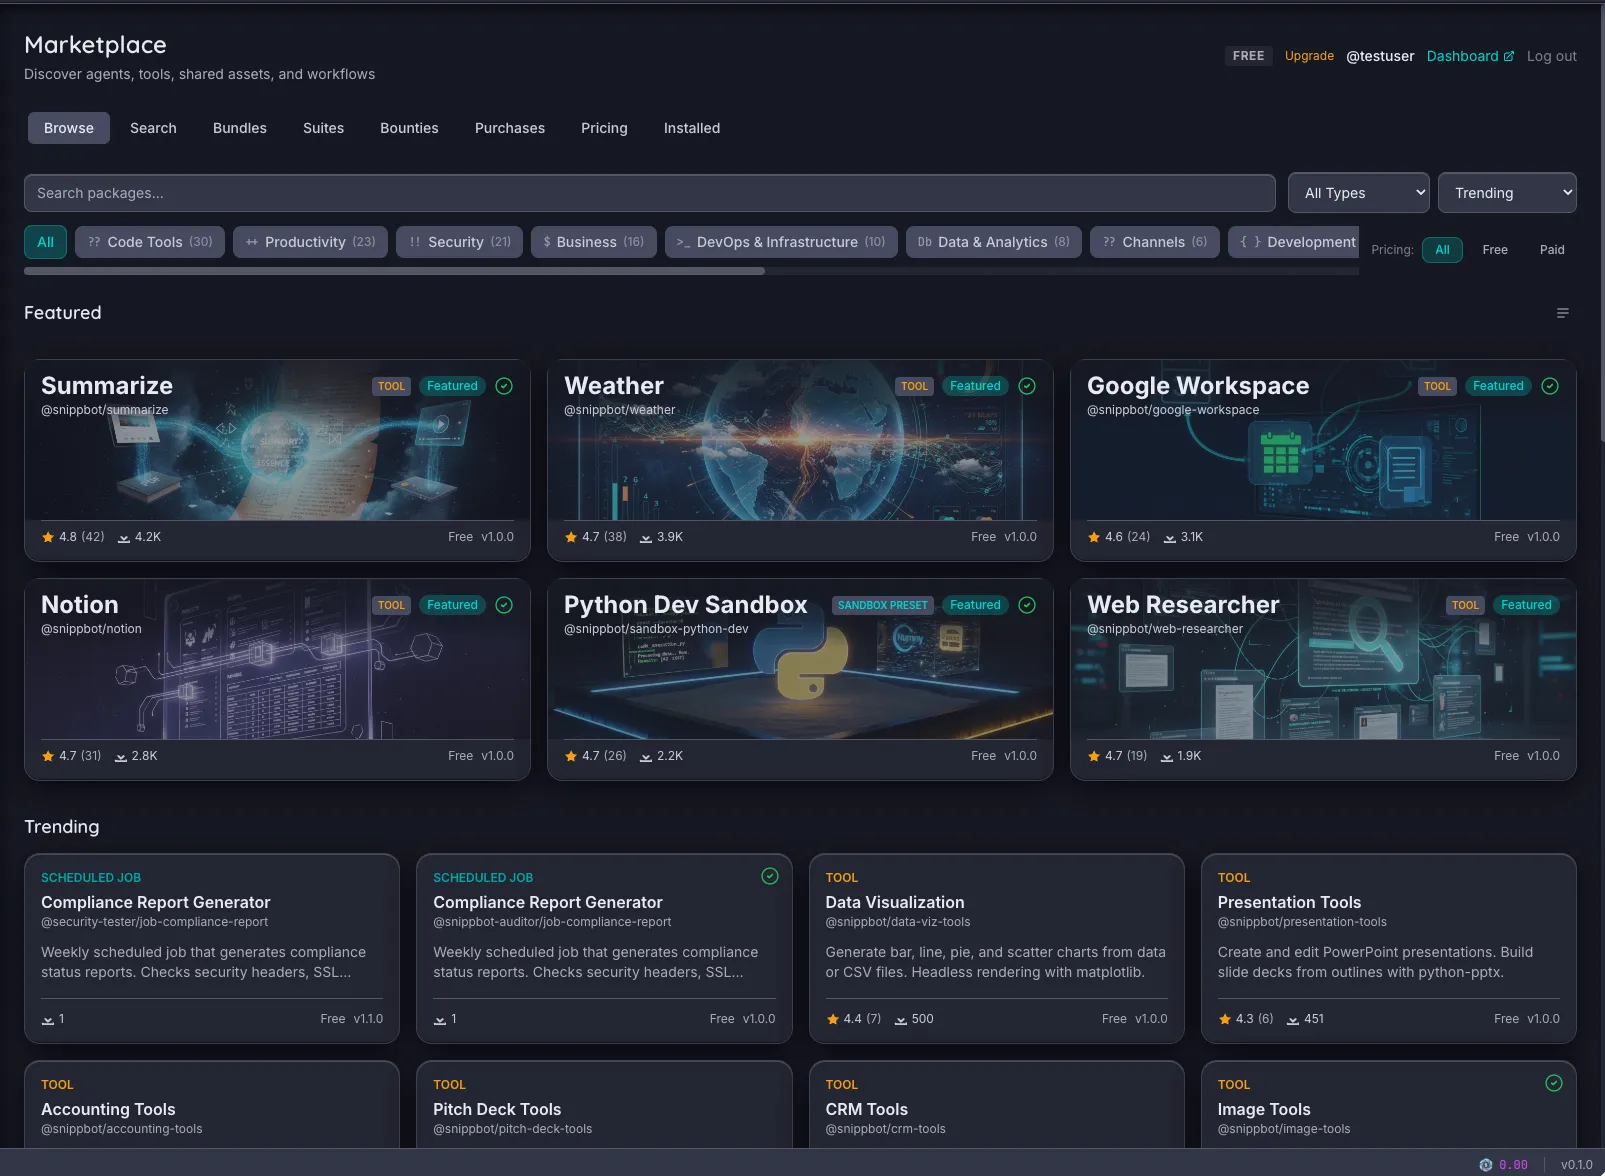Click external link icon beside Dashboard
This screenshot has height=1176, width=1605.
[1509, 56]
